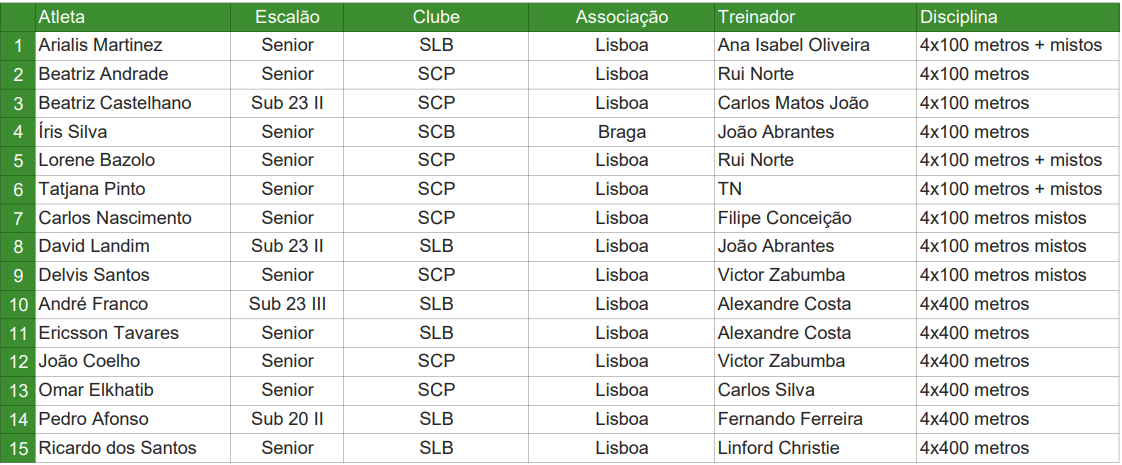
Task: Select row number 15
Action: pos(18,448)
